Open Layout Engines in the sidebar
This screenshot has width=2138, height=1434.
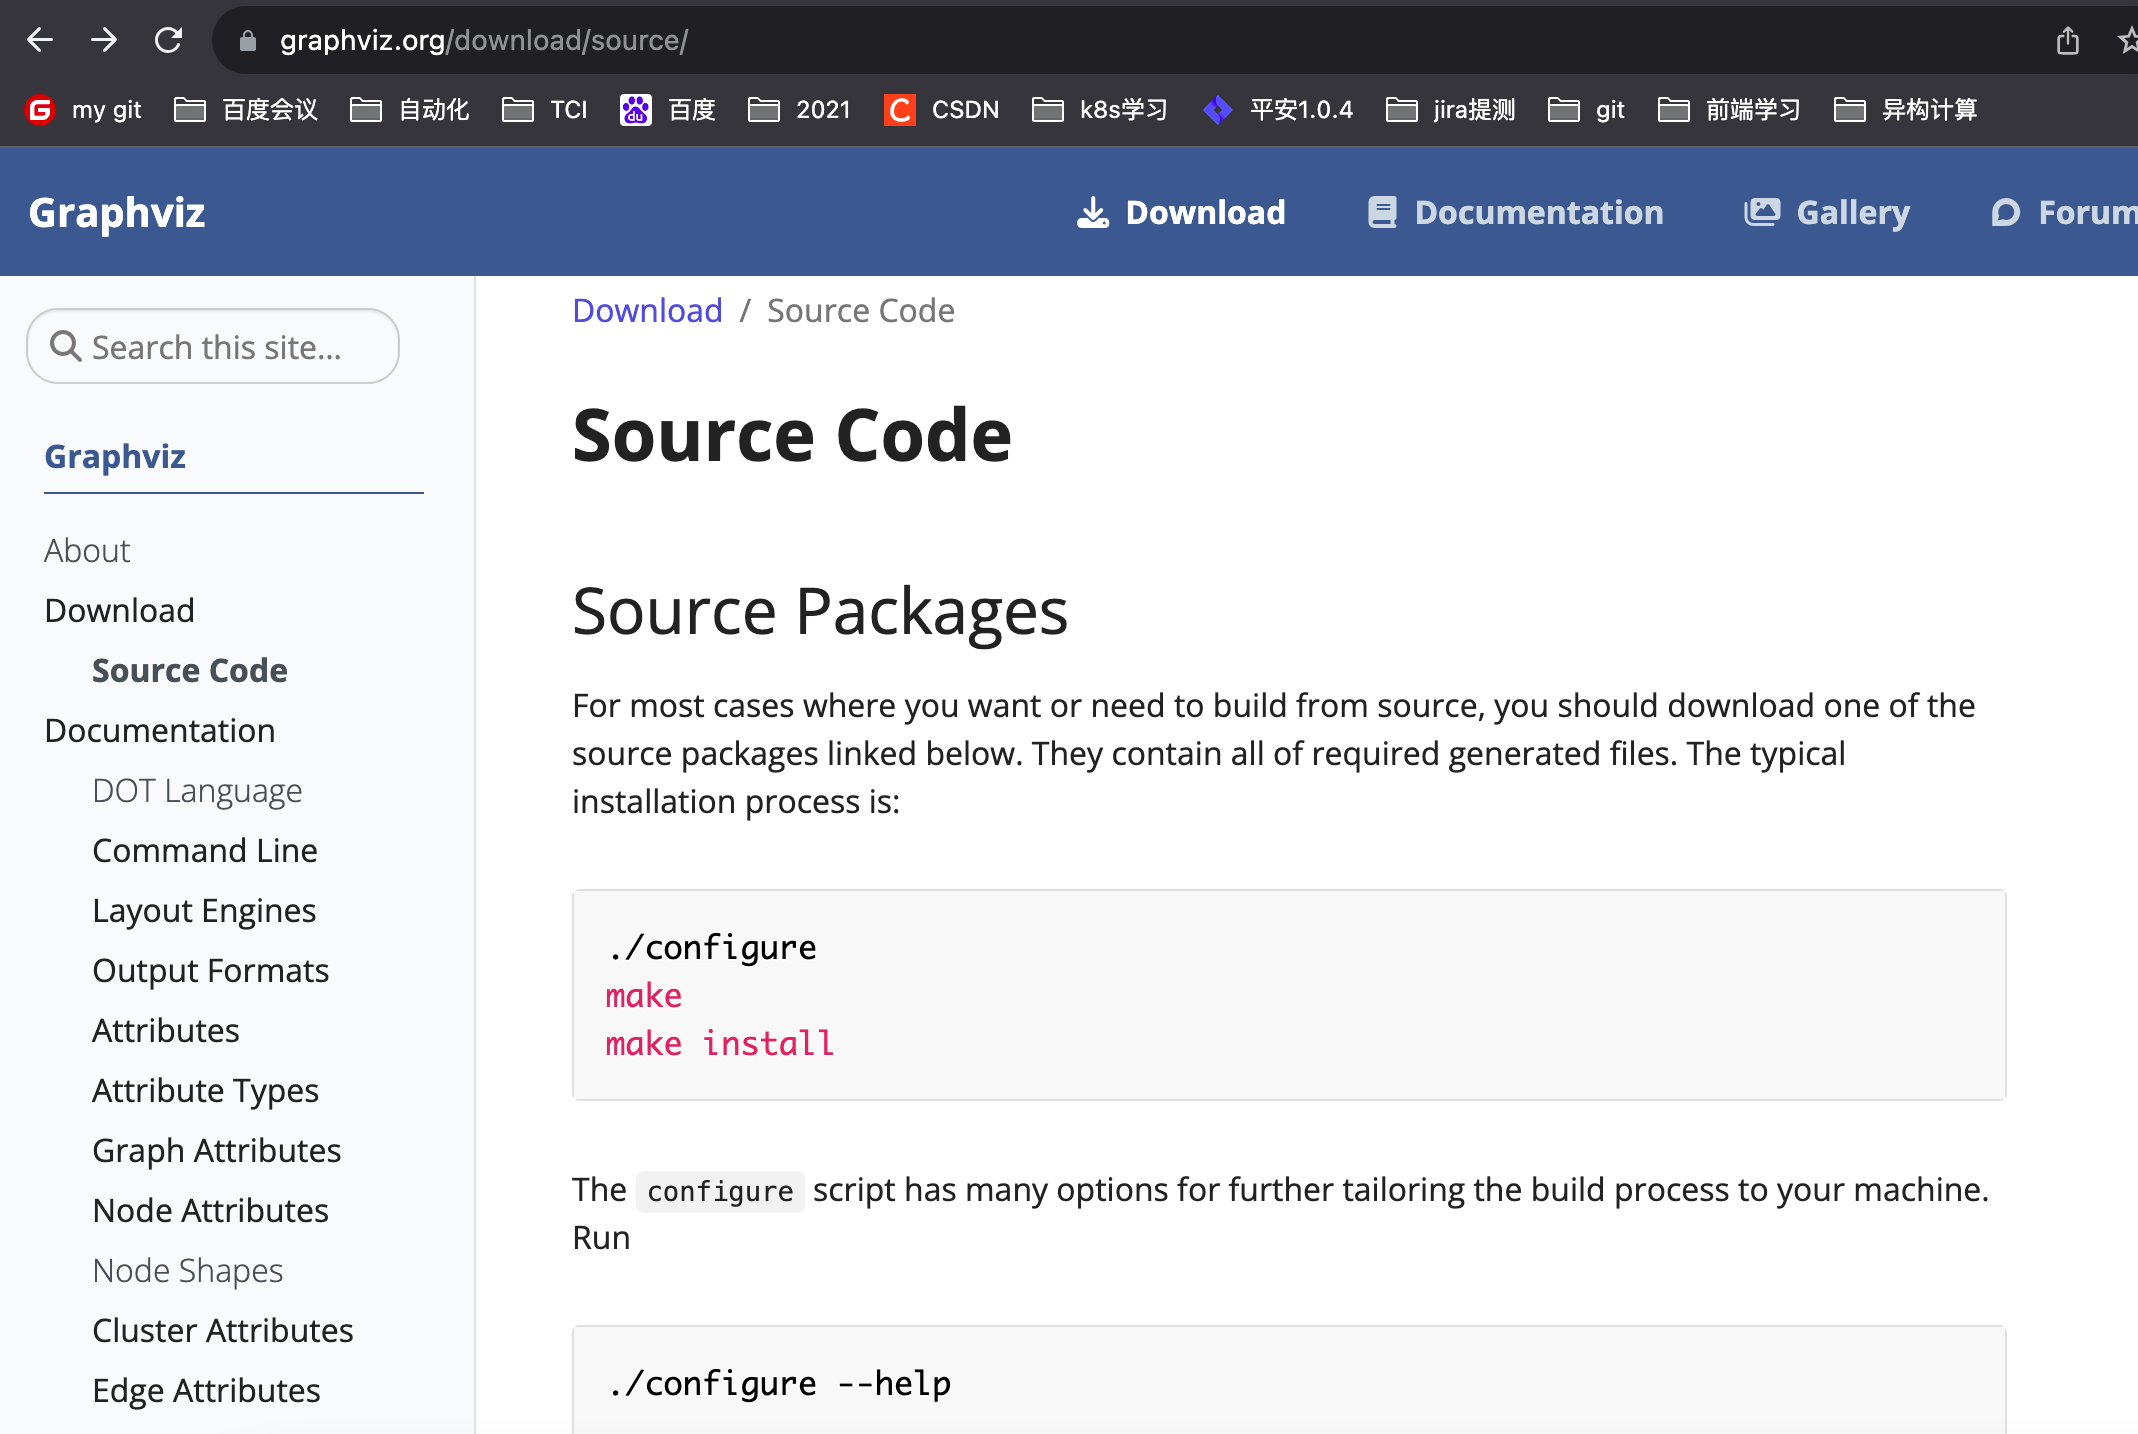click(x=204, y=910)
